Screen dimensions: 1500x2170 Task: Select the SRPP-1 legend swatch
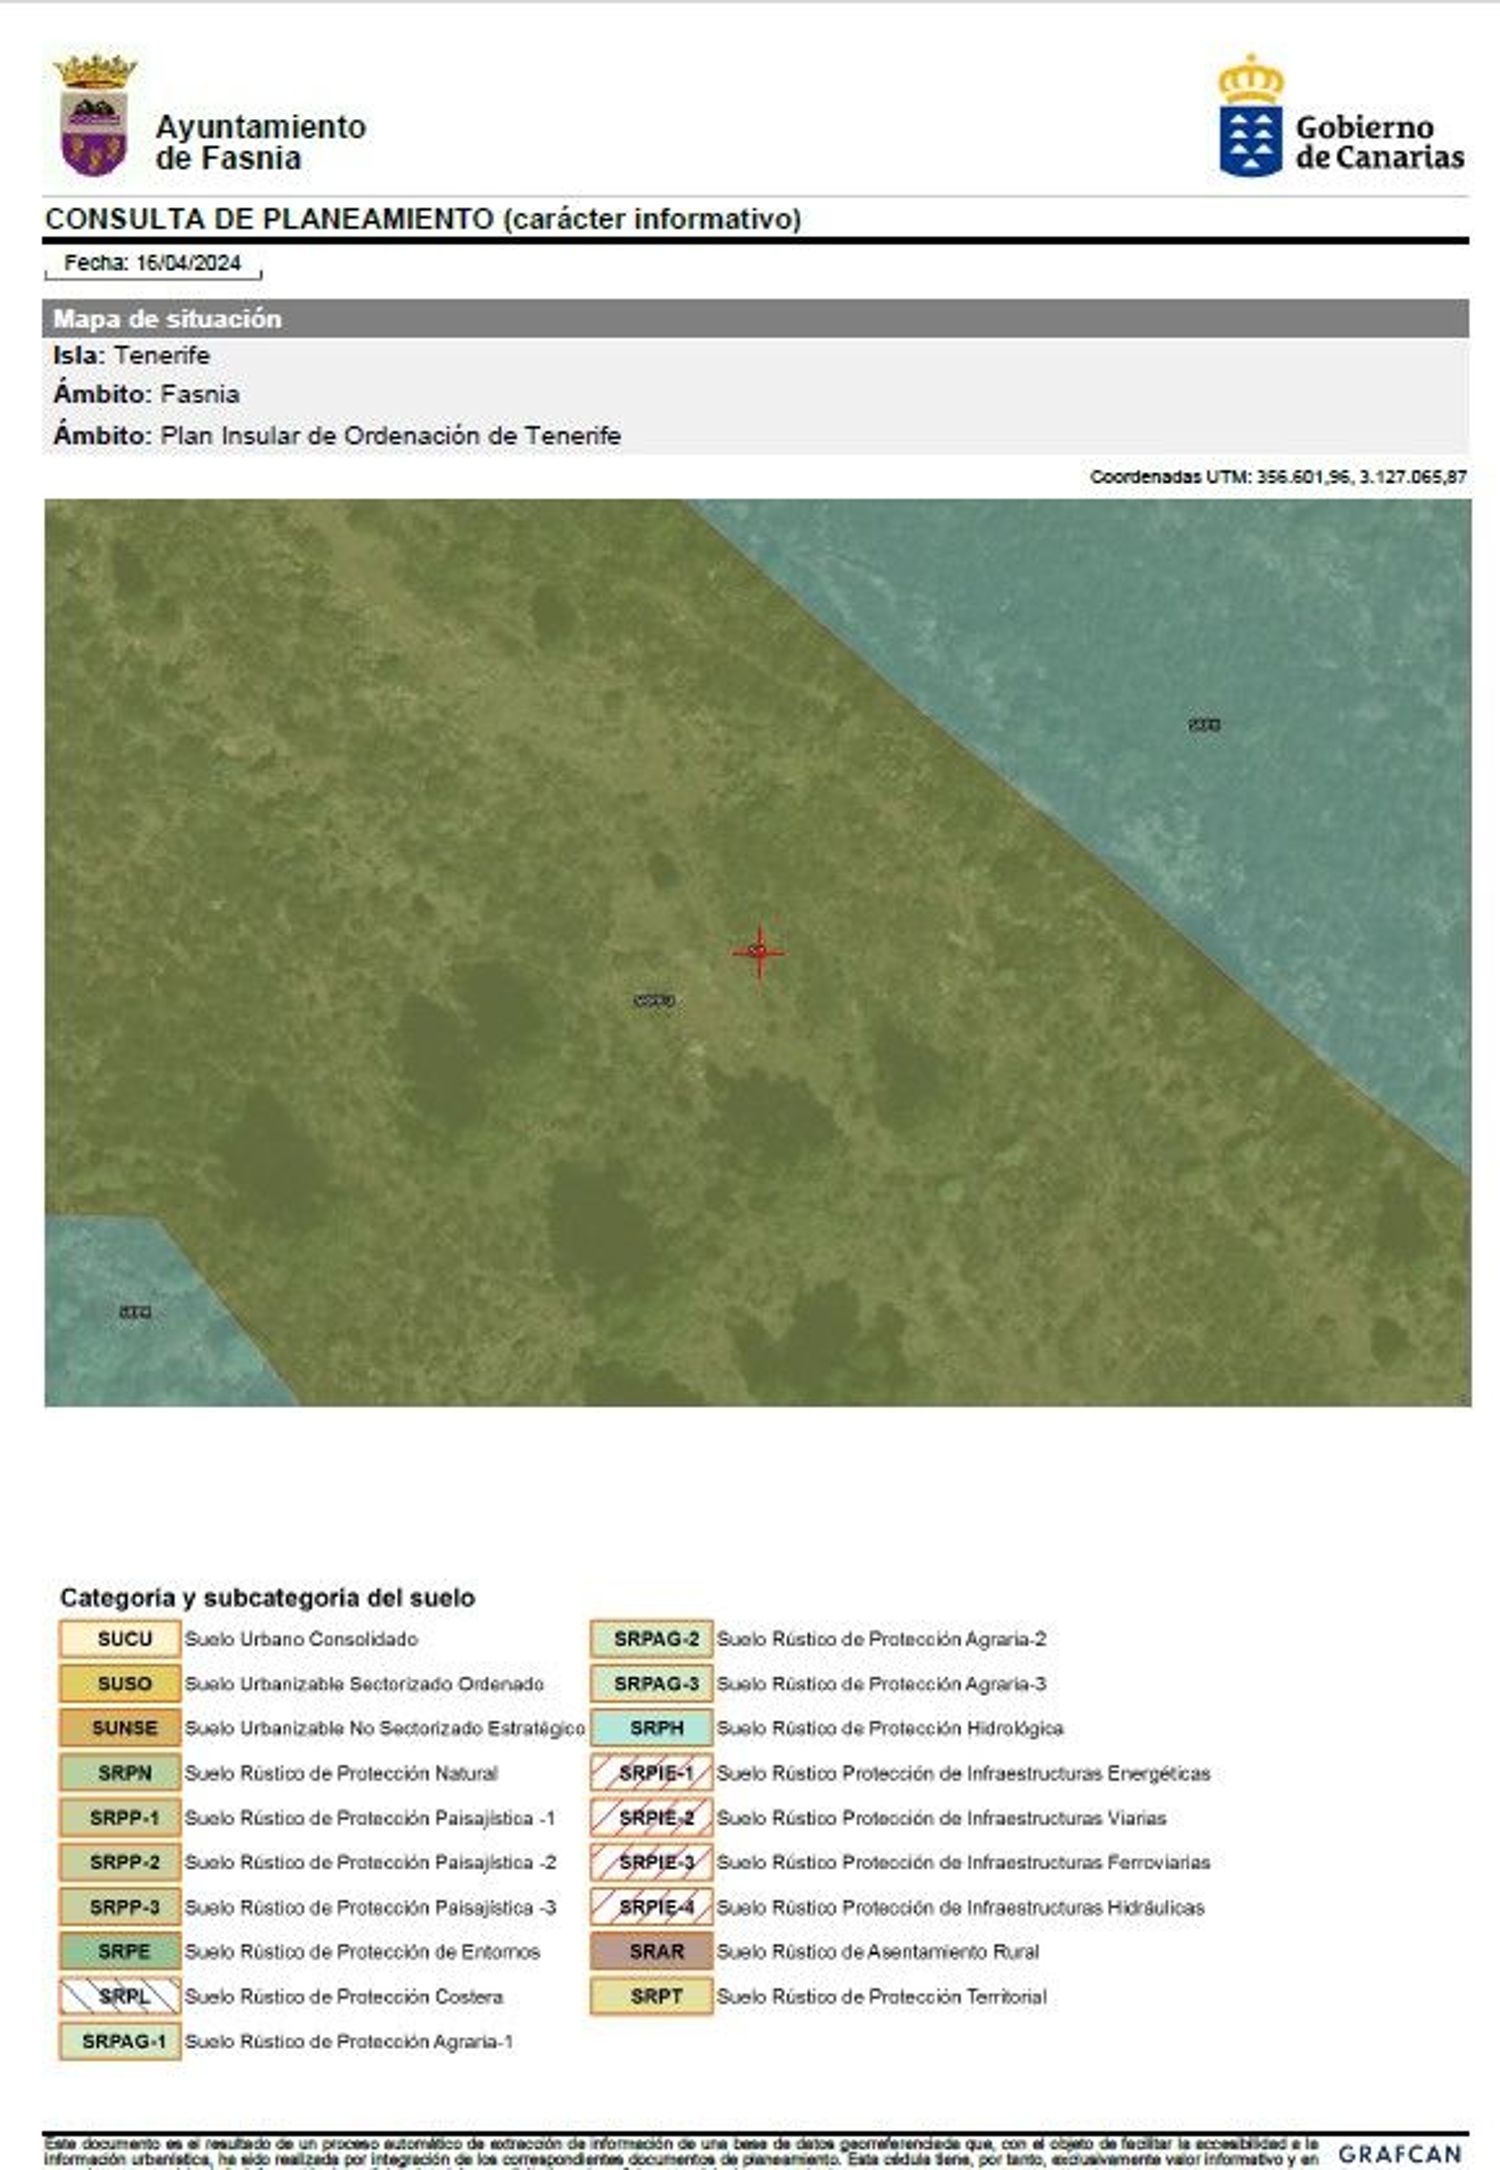(x=120, y=1817)
